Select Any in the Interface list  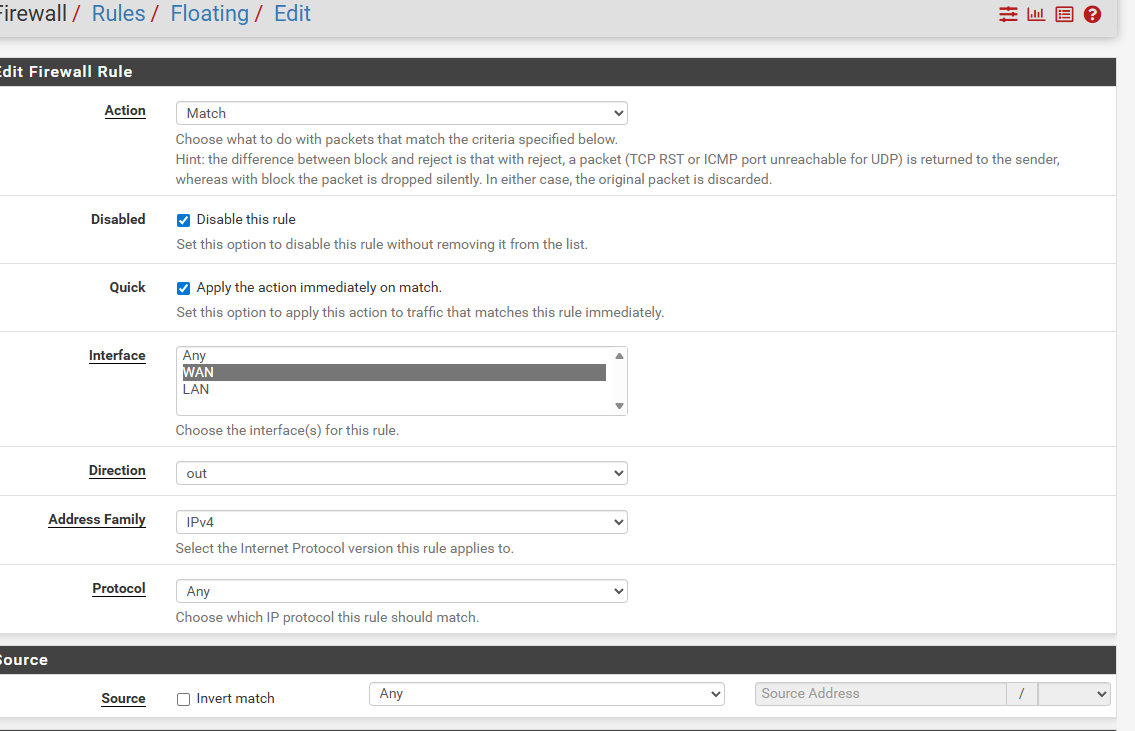click(194, 355)
